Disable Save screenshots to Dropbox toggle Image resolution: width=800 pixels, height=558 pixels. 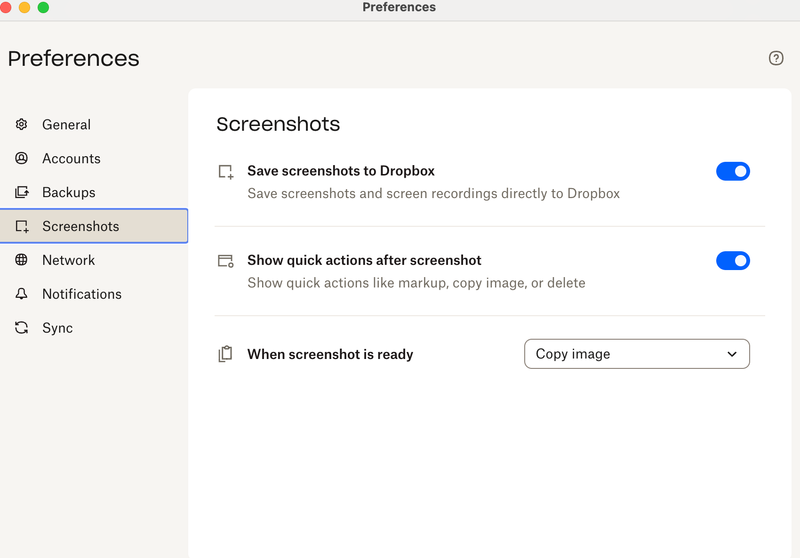(x=732, y=171)
